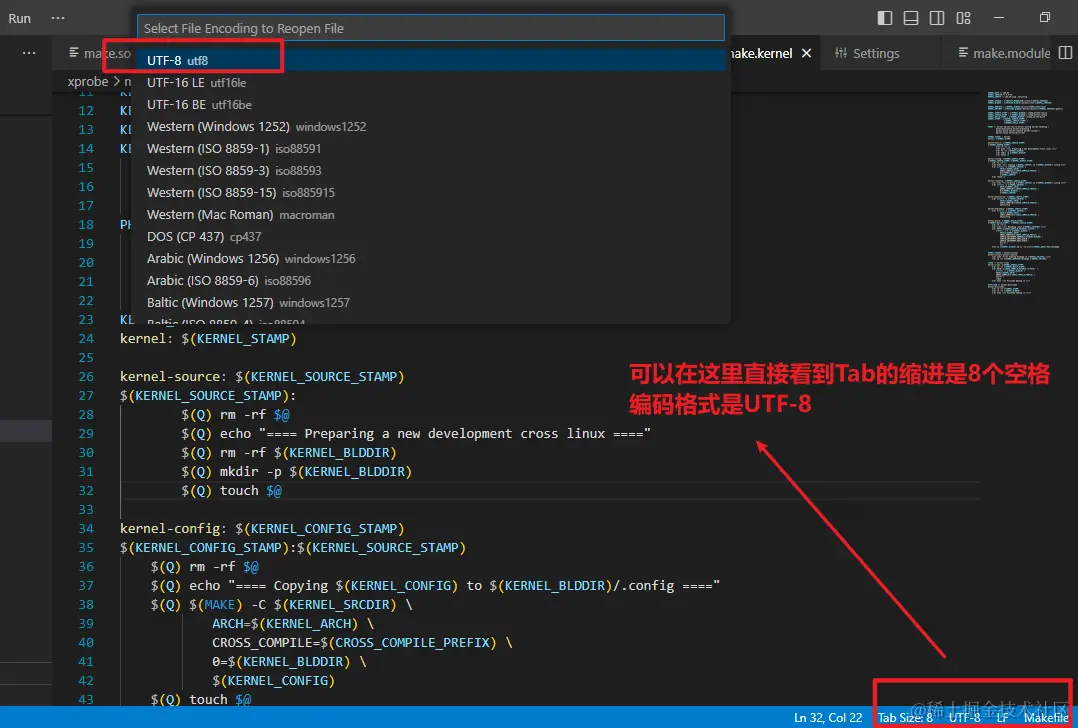Open the title bar more menus ellipsis
1078x728 pixels.
tap(58, 18)
